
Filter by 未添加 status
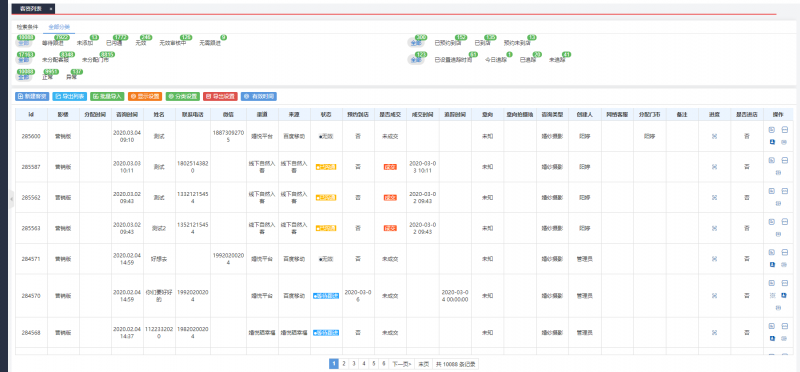click(x=85, y=43)
